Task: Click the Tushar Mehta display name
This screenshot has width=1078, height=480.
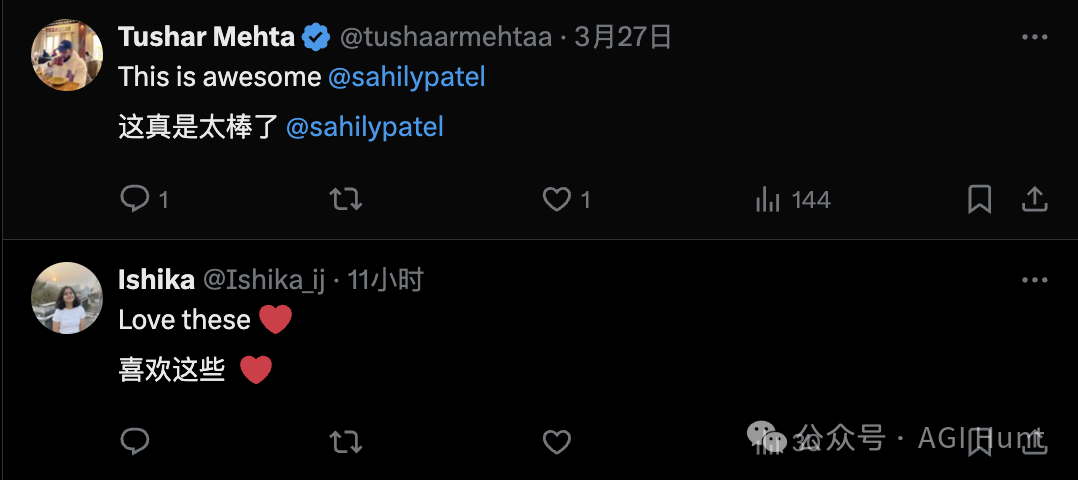Action: pyautogui.click(x=206, y=38)
